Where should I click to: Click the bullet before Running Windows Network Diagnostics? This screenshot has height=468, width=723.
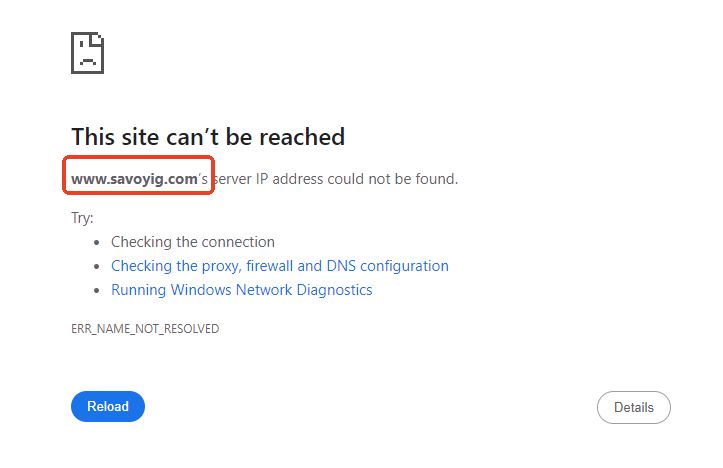coord(96,291)
